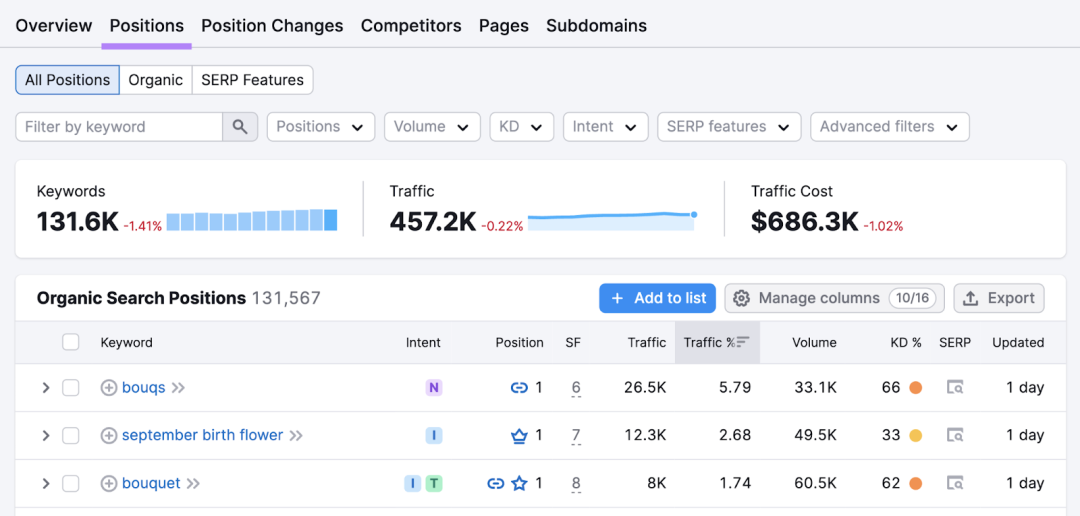Click the double arrows after bouqs

pyautogui.click(x=178, y=388)
